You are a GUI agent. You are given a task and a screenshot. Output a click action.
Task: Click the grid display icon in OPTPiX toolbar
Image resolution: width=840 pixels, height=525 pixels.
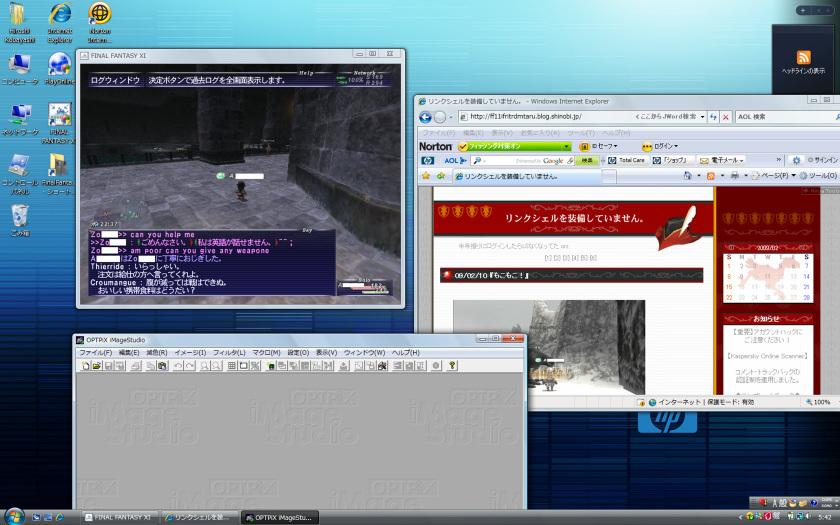pyautogui.click(x=231, y=365)
